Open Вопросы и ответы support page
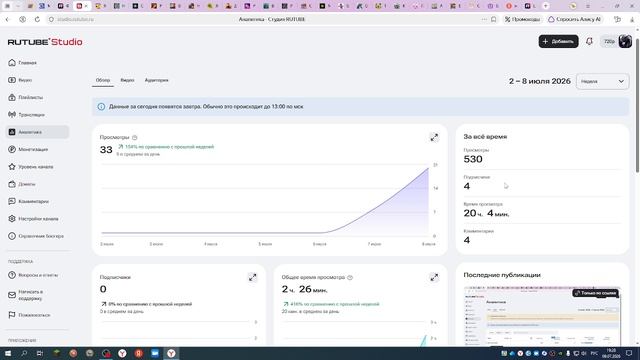The image size is (640, 360). [x=33, y=275]
